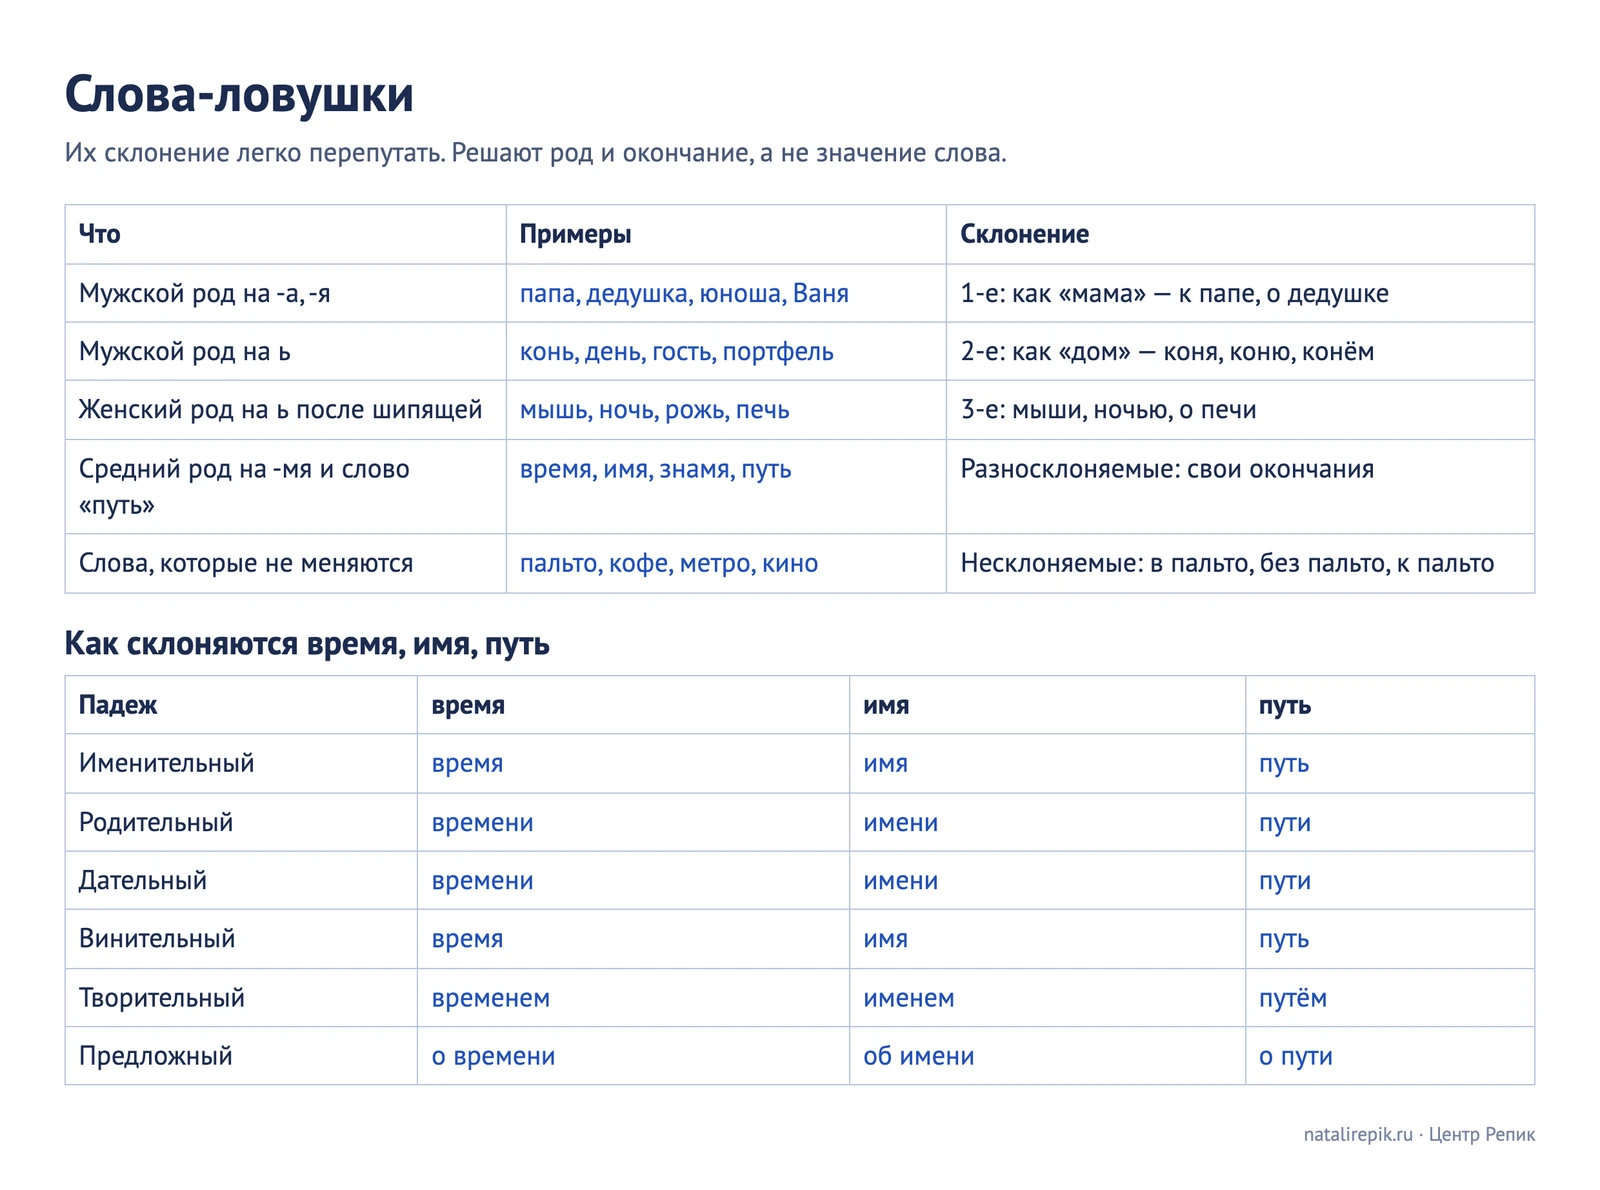Select the word "путём"
The height and width of the screenshot is (1190, 1600).
1293,997
